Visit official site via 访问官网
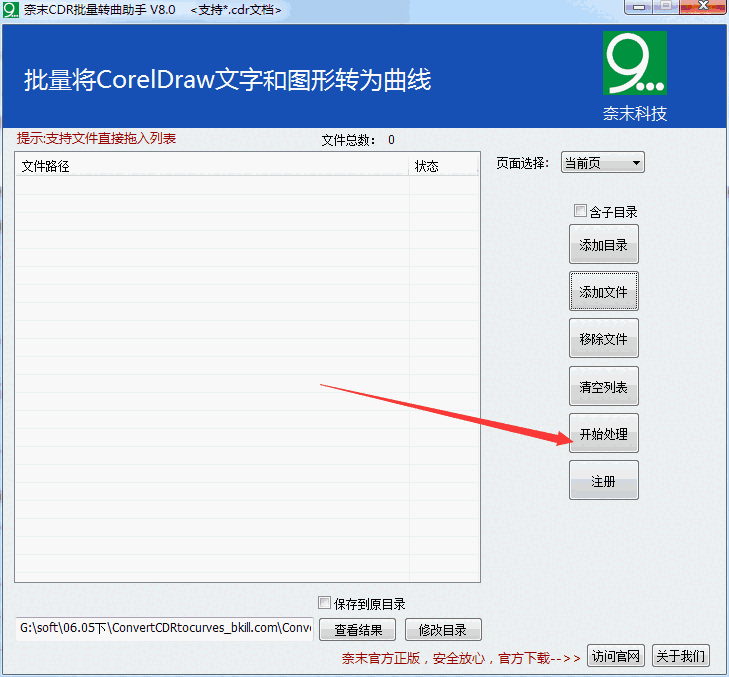The image size is (729, 677). [x=616, y=656]
